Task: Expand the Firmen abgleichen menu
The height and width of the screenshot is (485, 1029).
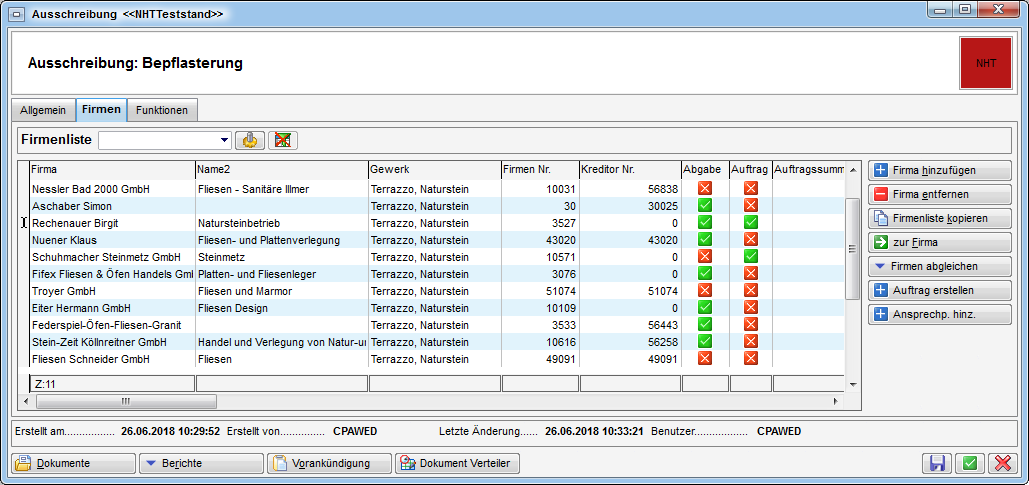Action: (x=939, y=266)
